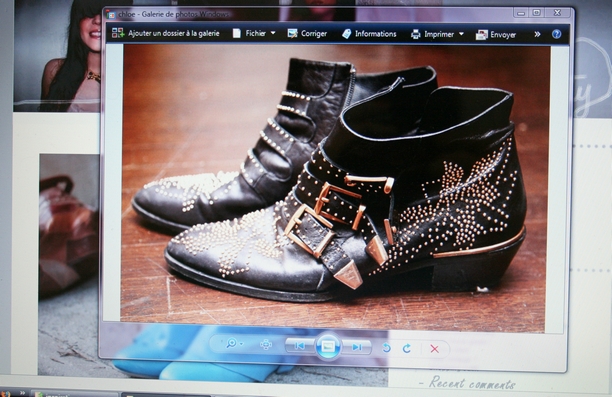Click the fit to window icon
The width and height of the screenshot is (612, 397).
click(266, 344)
